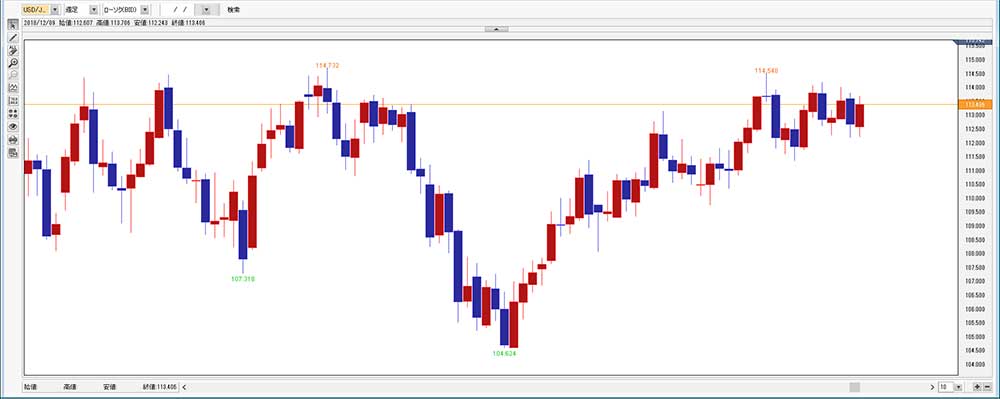Select the arrow pointer tool

pos(13,25)
